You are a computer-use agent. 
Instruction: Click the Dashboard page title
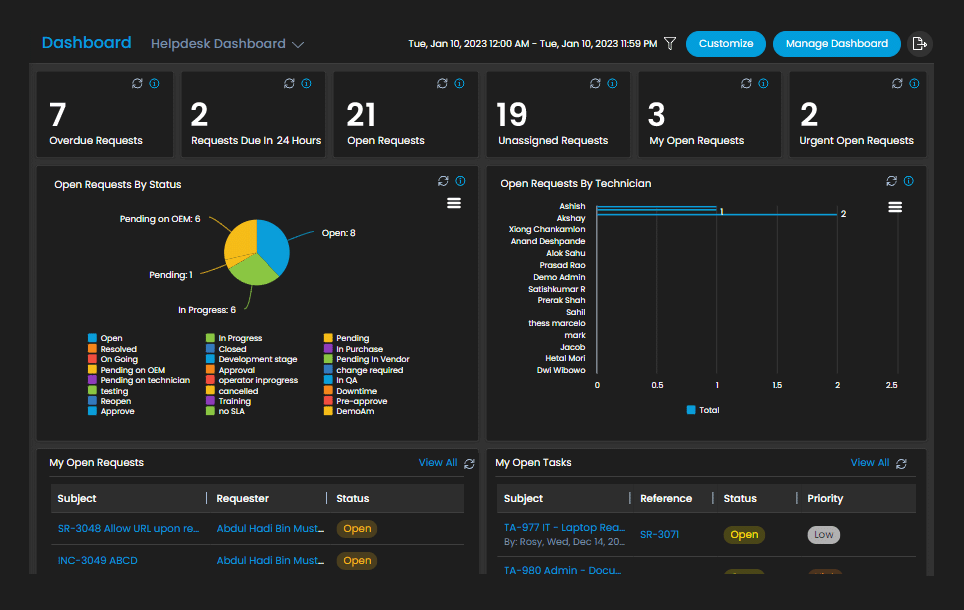86,42
